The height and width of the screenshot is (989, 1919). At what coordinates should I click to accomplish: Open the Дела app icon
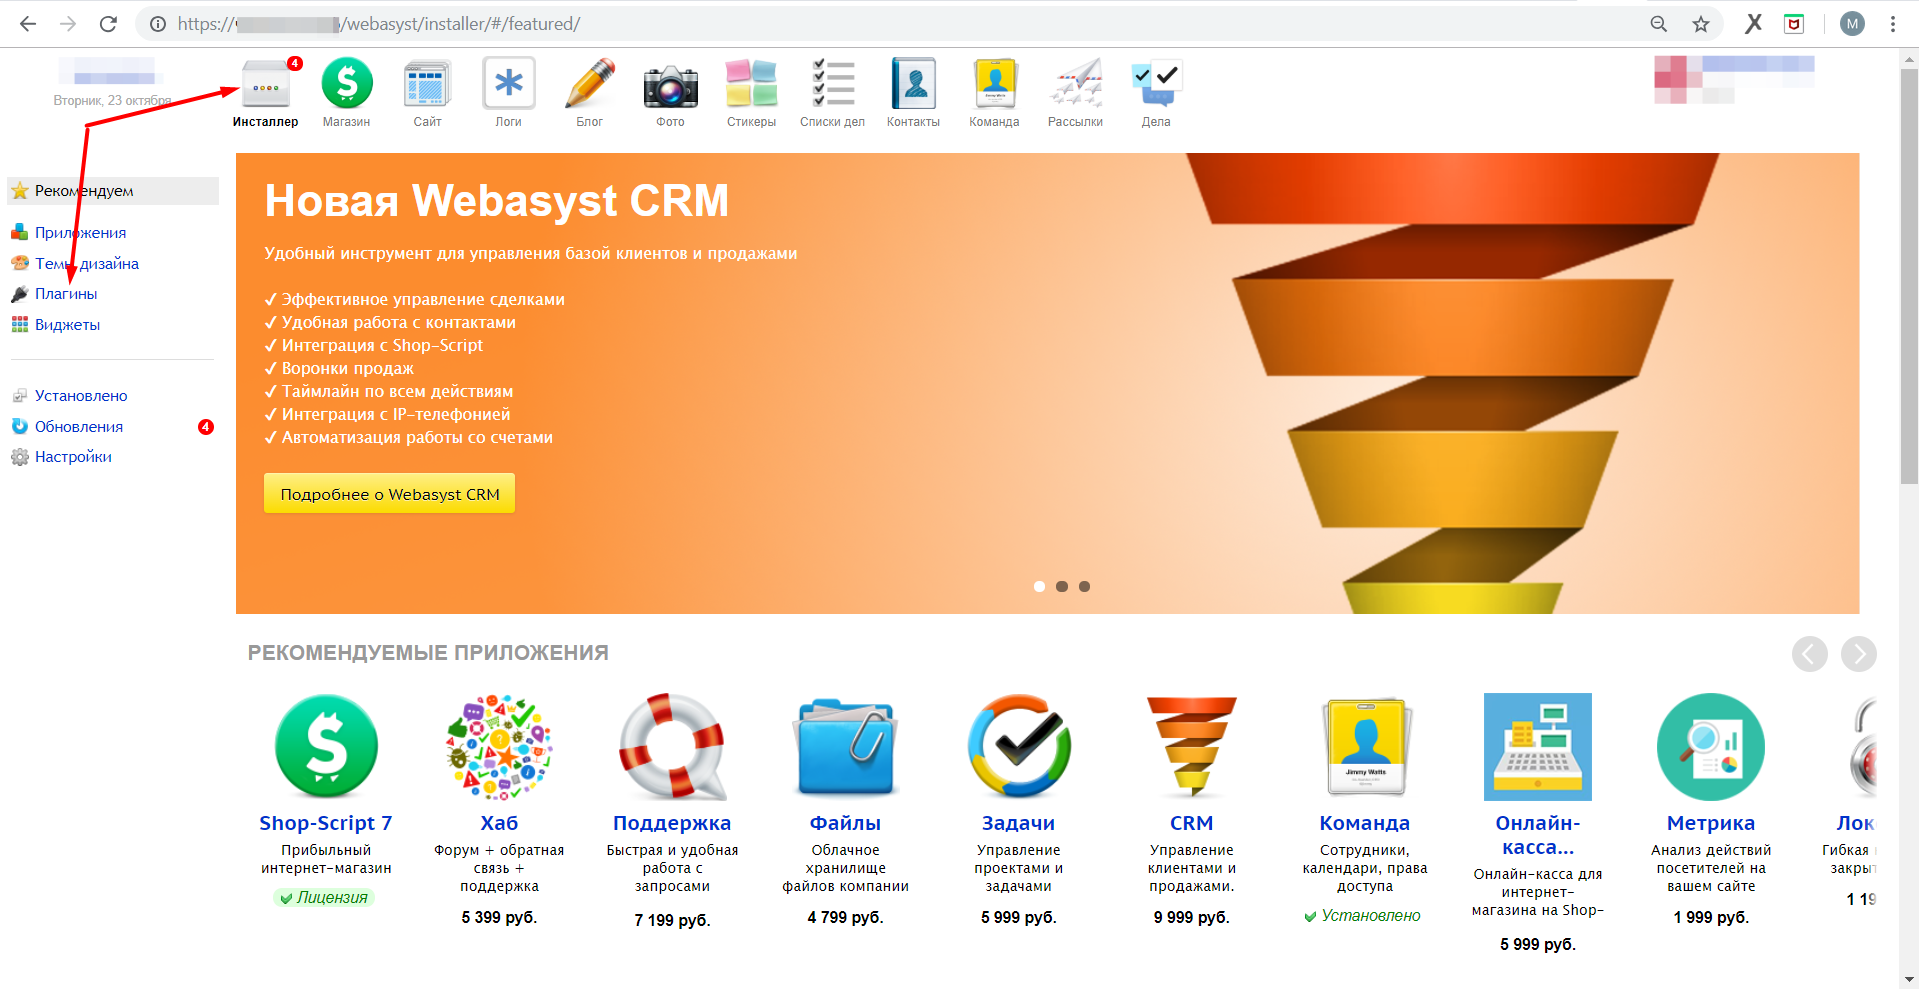coord(1157,84)
